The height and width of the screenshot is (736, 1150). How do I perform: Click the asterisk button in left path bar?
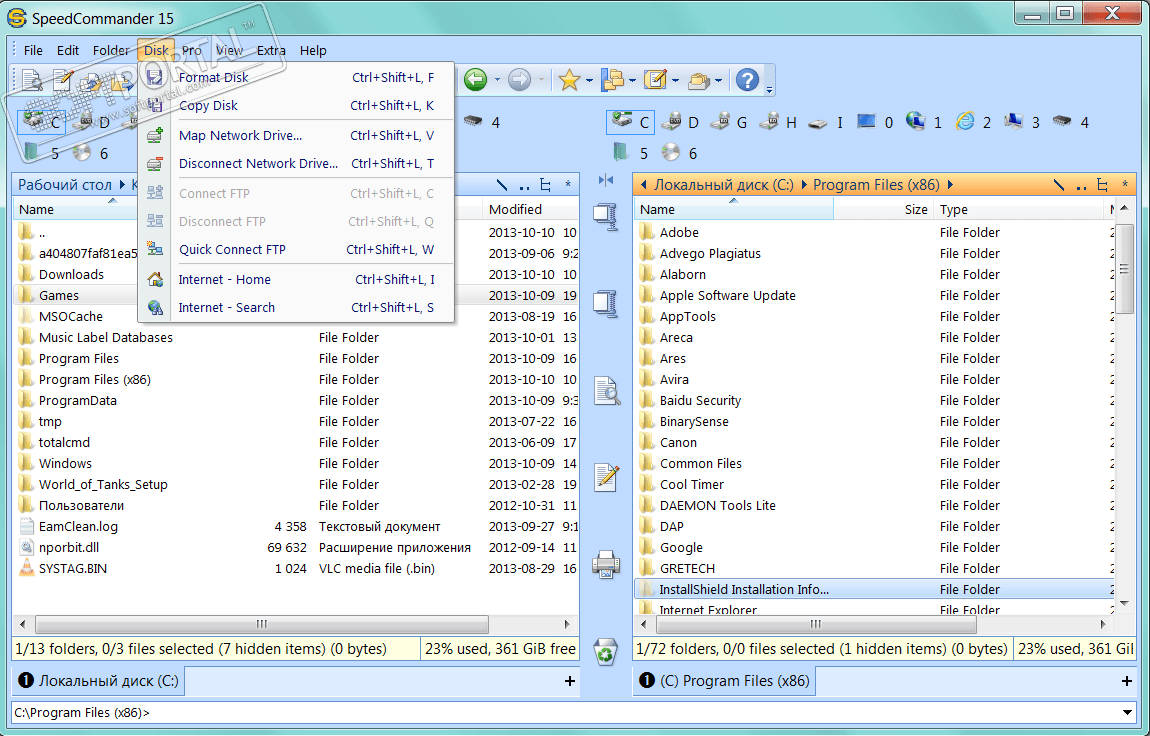tap(568, 185)
